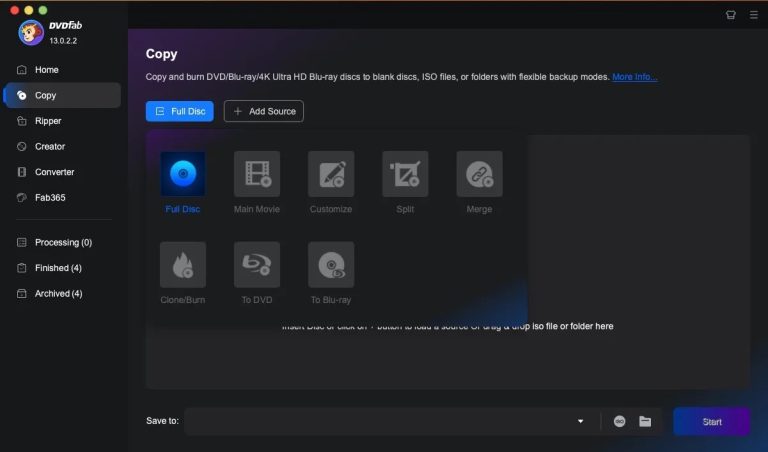
Task: Open the output folder browse icon
Action: (x=645, y=421)
